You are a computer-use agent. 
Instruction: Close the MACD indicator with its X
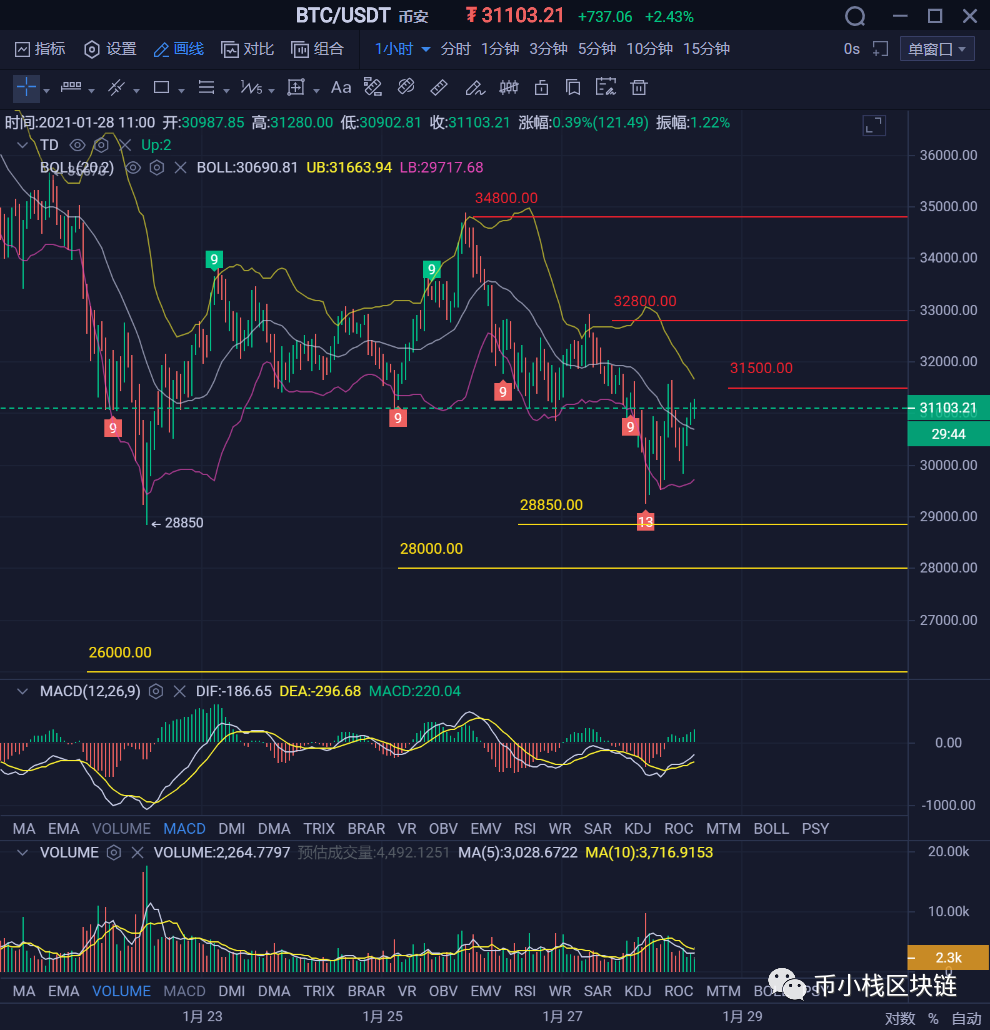pos(178,690)
